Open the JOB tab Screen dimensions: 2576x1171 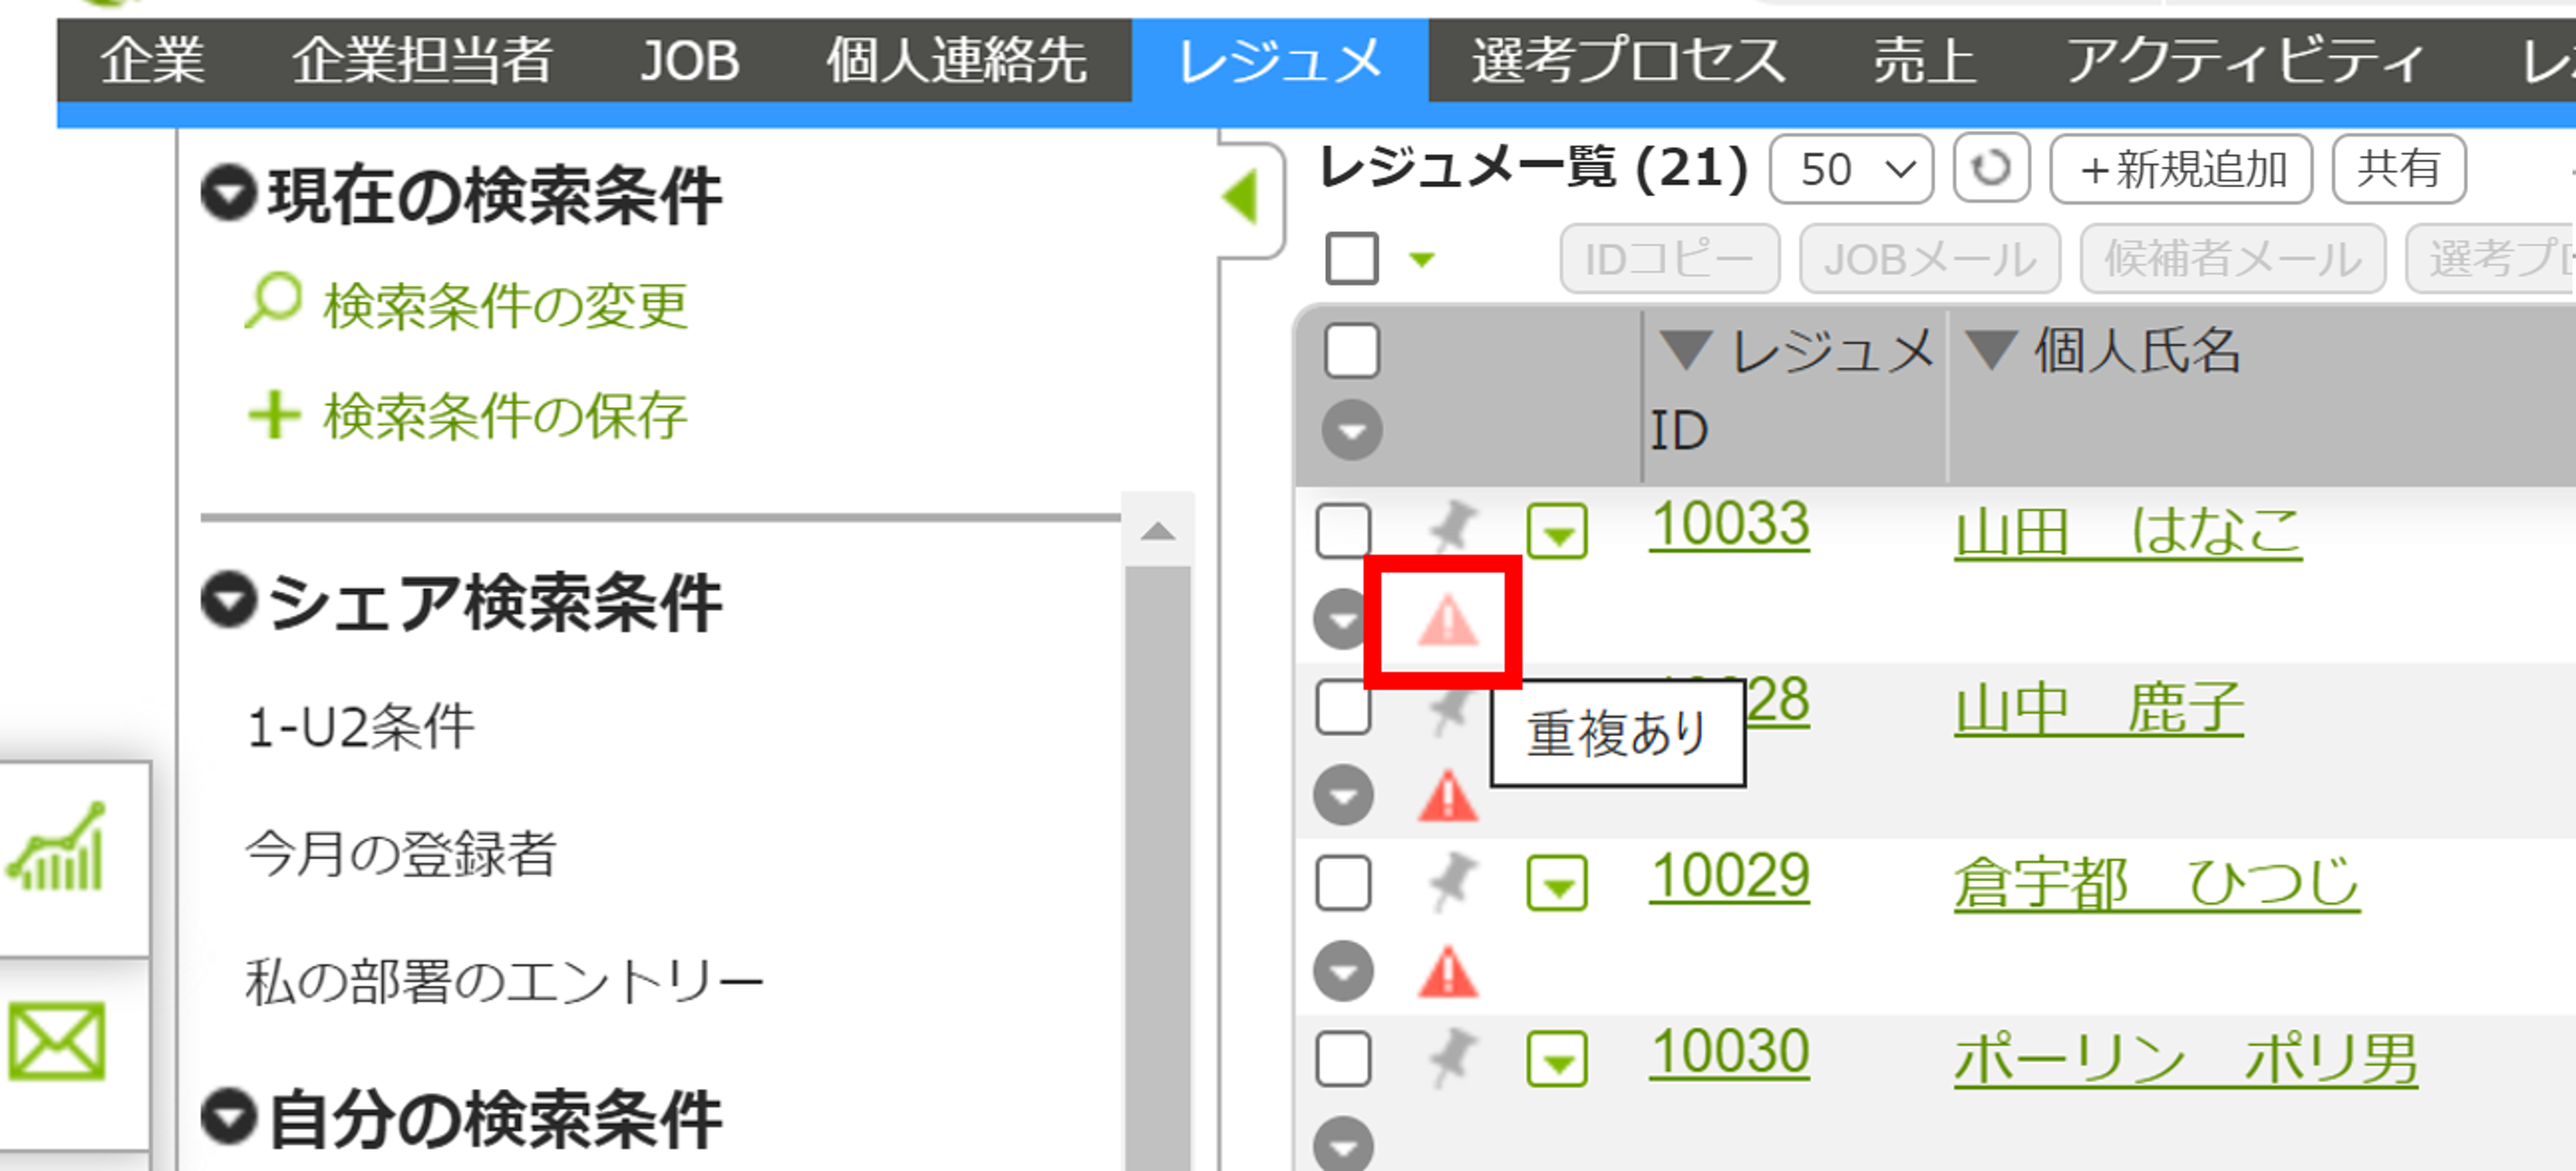[689, 60]
